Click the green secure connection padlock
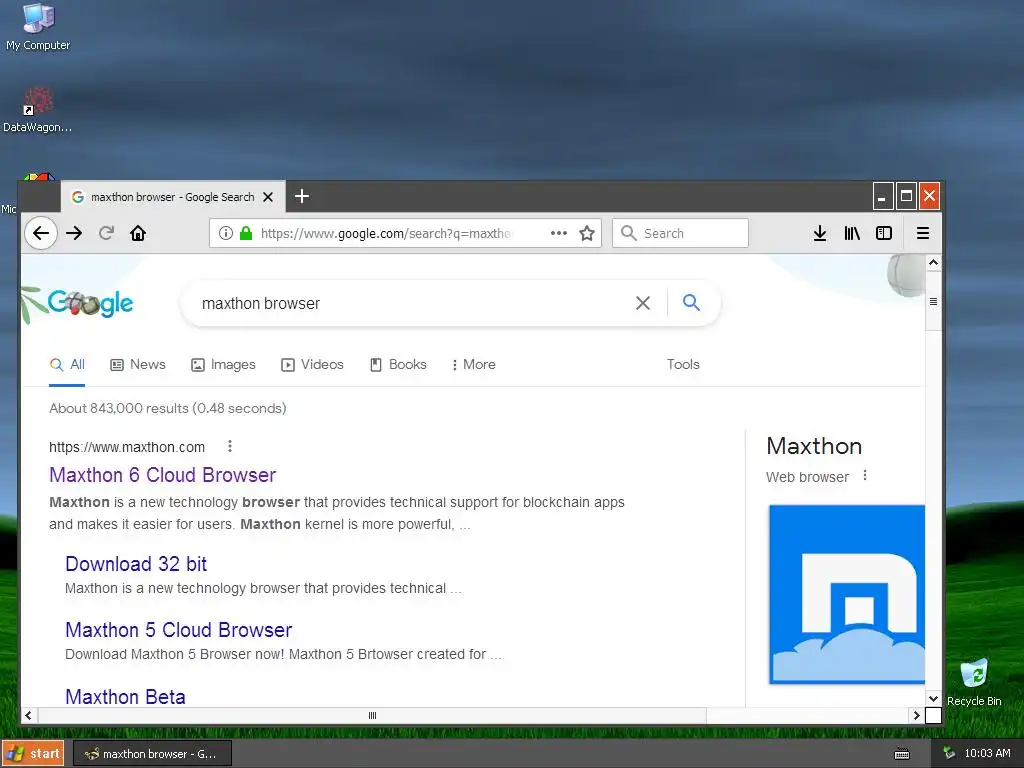1024x768 pixels. [246, 233]
